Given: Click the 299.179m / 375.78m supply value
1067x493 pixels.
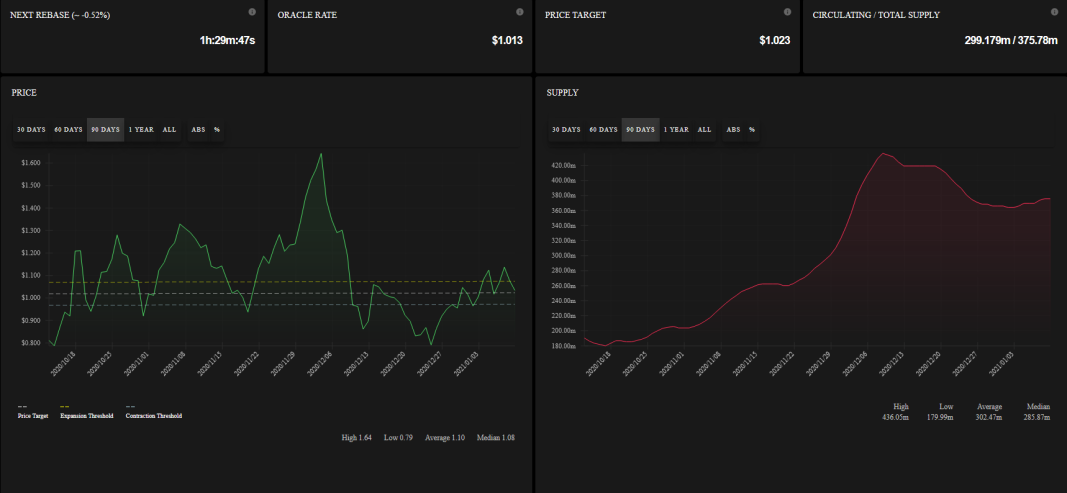Looking at the screenshot, I should pyautogui.click(x=1011, y=41).
